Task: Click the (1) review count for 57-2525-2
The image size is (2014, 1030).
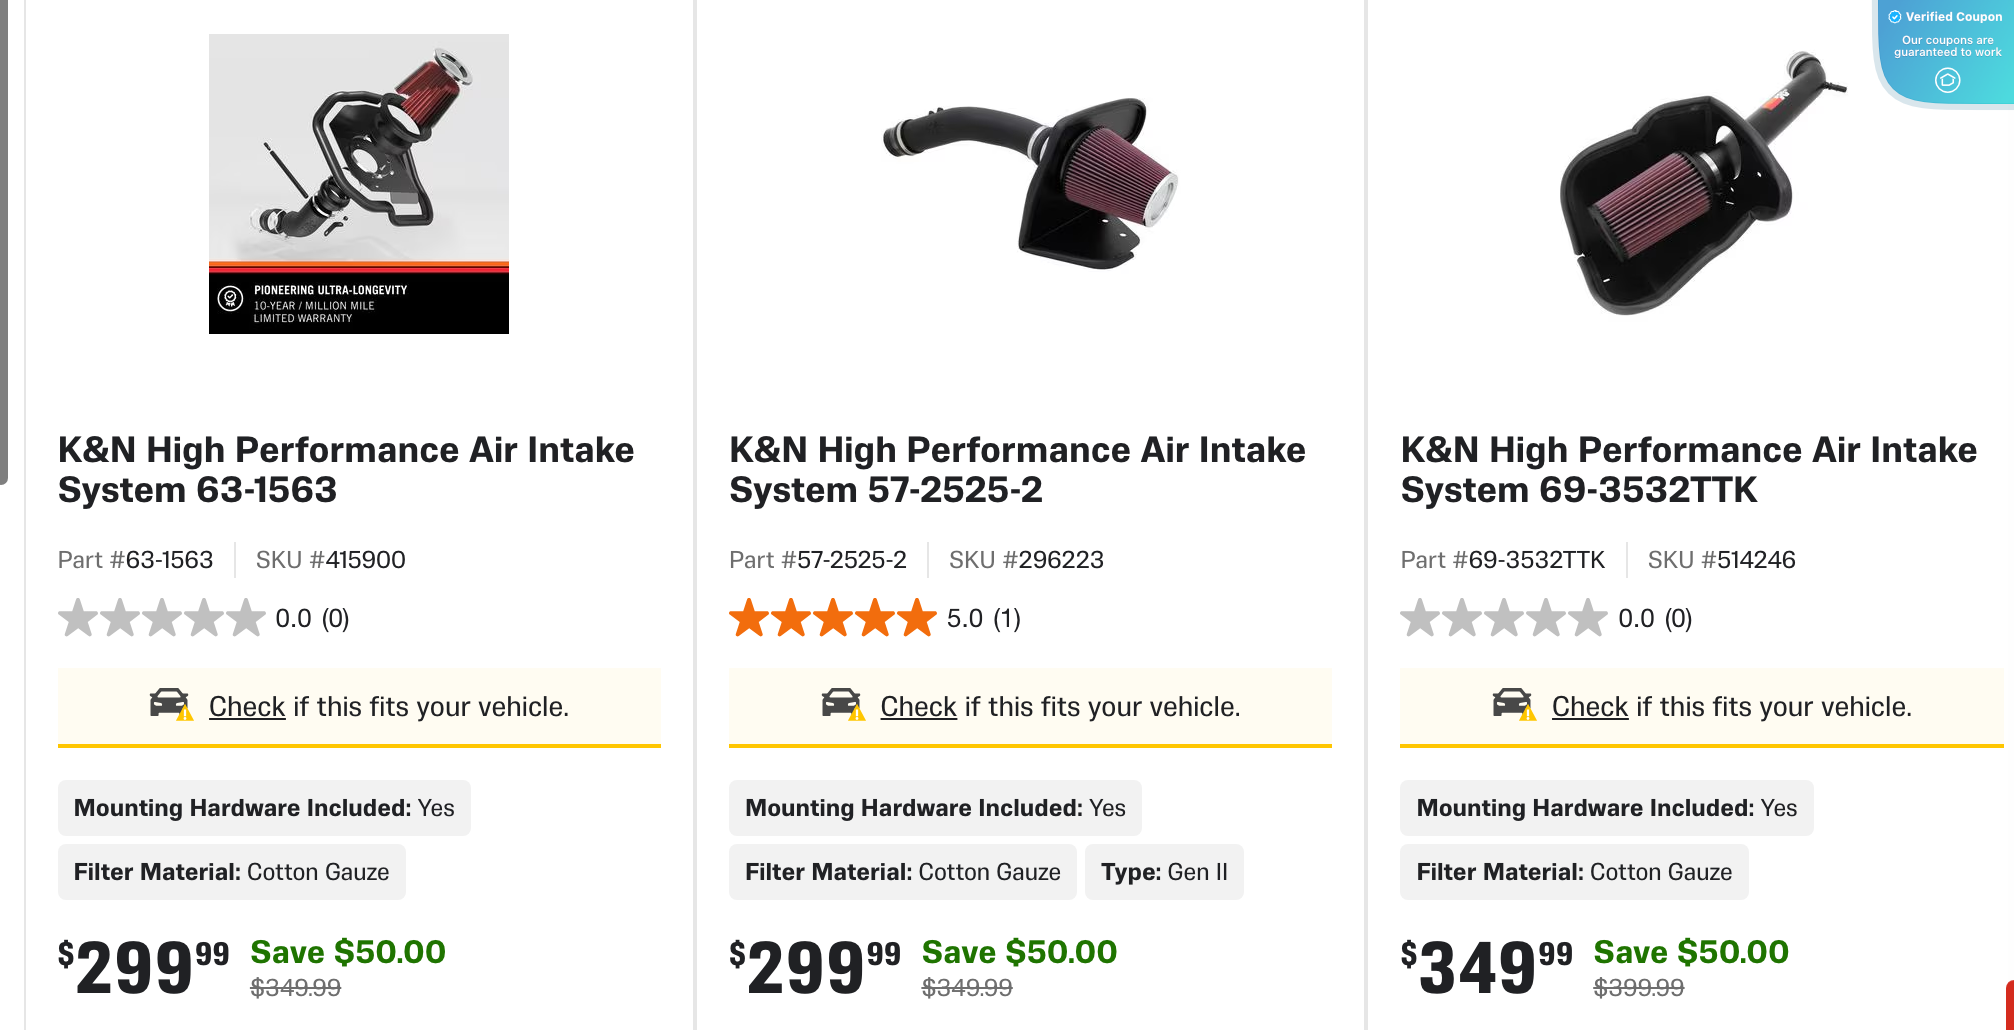Action: [x=1007, y=619]
